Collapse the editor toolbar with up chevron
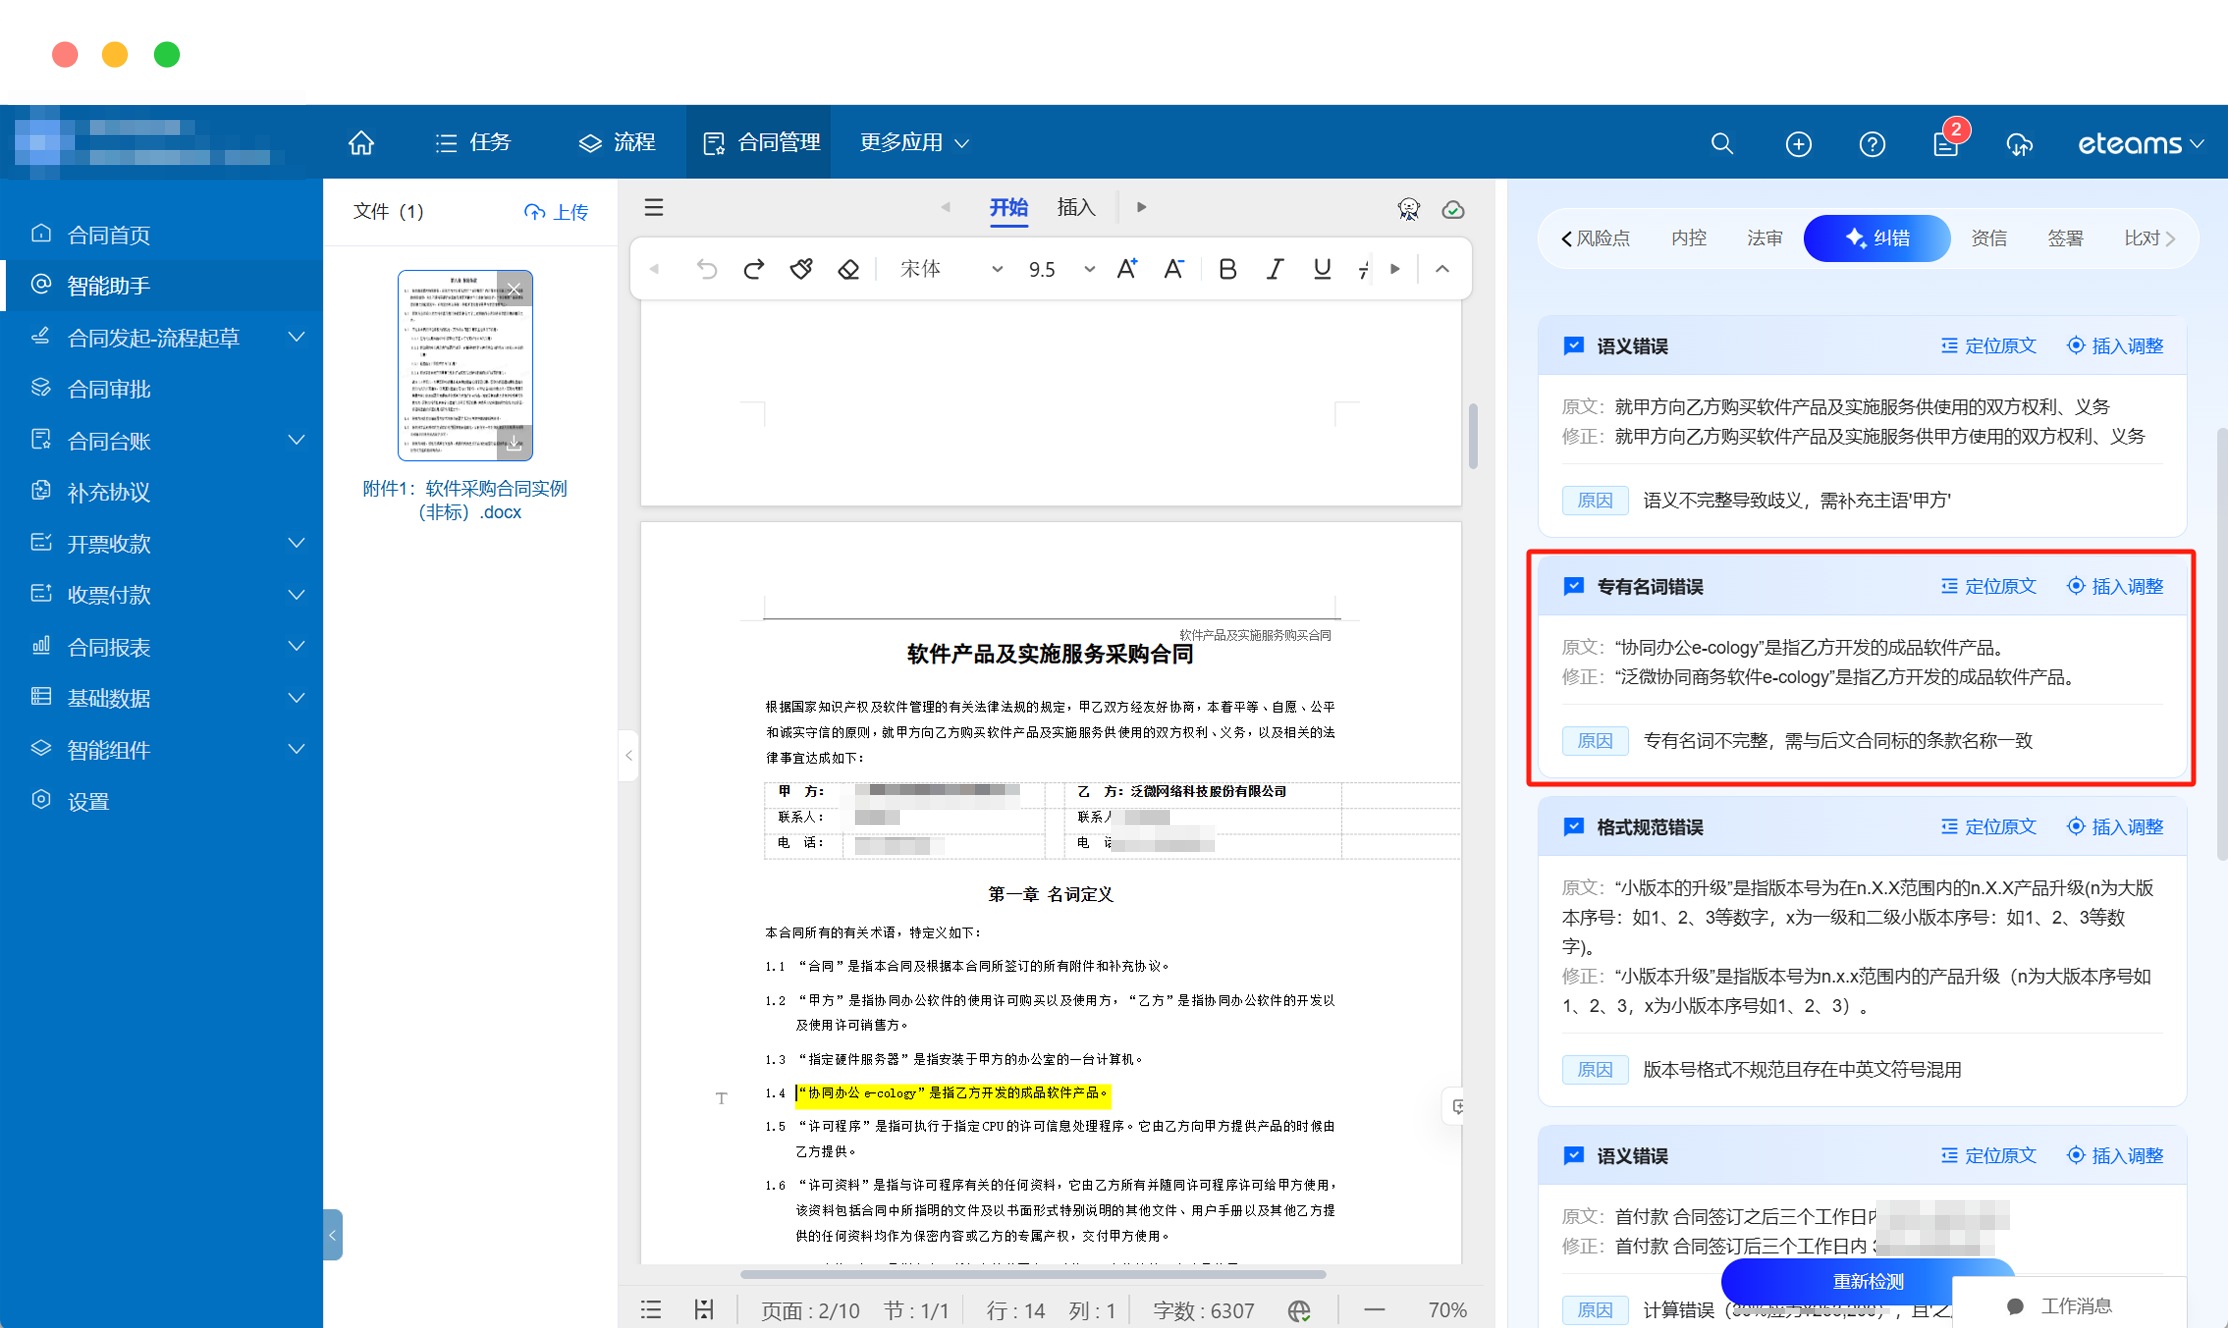The image size is (2228, 1328). click(x=1442, y=269)
